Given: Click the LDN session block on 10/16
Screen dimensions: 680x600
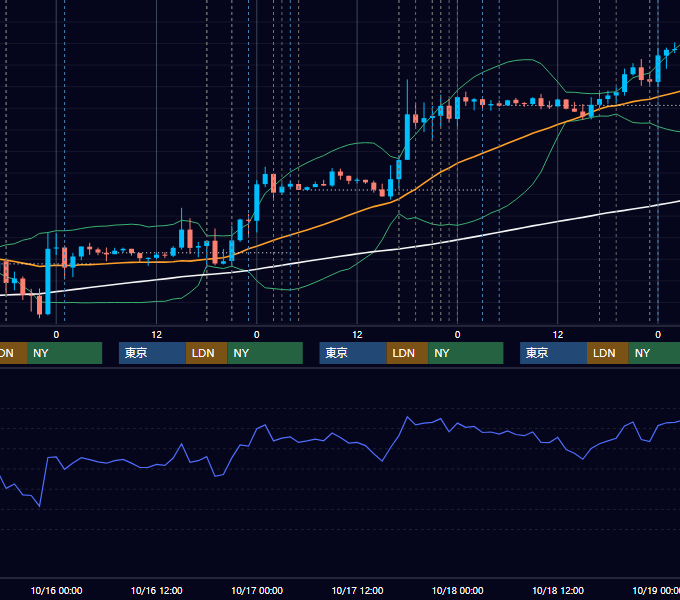Looking at the screenshot, I should (206, 353).
